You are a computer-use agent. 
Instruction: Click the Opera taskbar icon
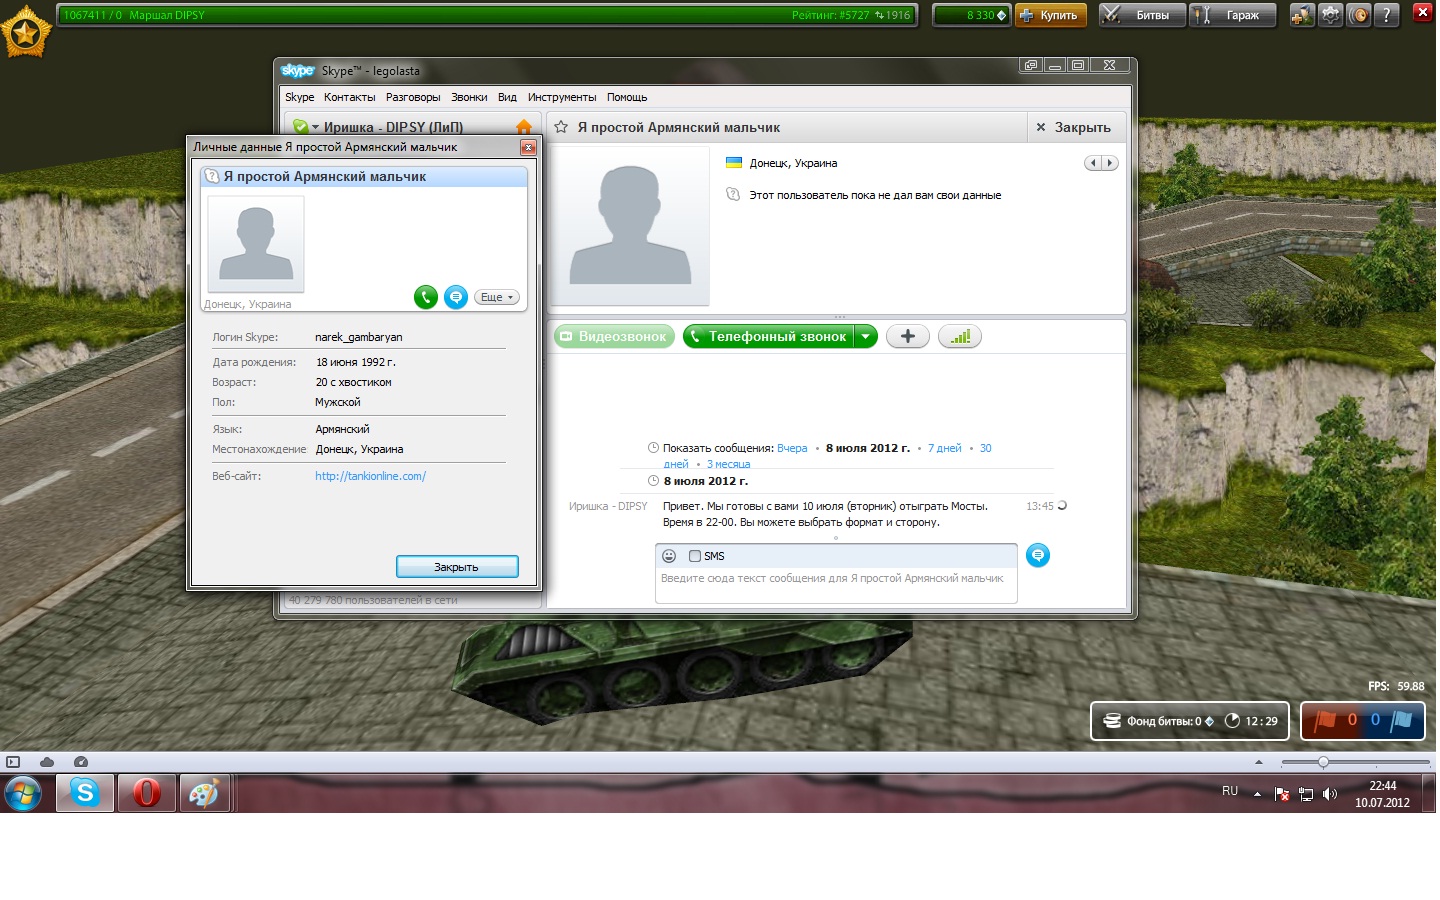point(147,793)
